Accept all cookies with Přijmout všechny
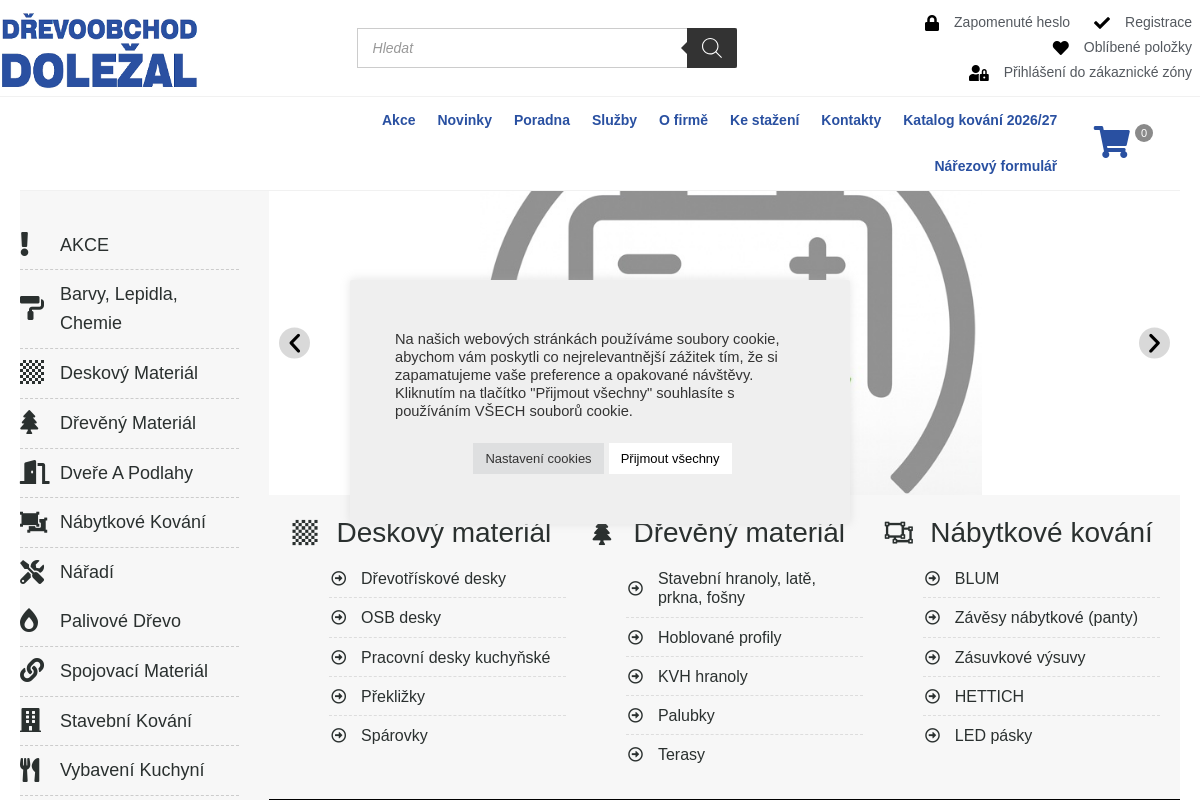The height and width of the screenshot is (800, 1200). (x=670, y=459)
